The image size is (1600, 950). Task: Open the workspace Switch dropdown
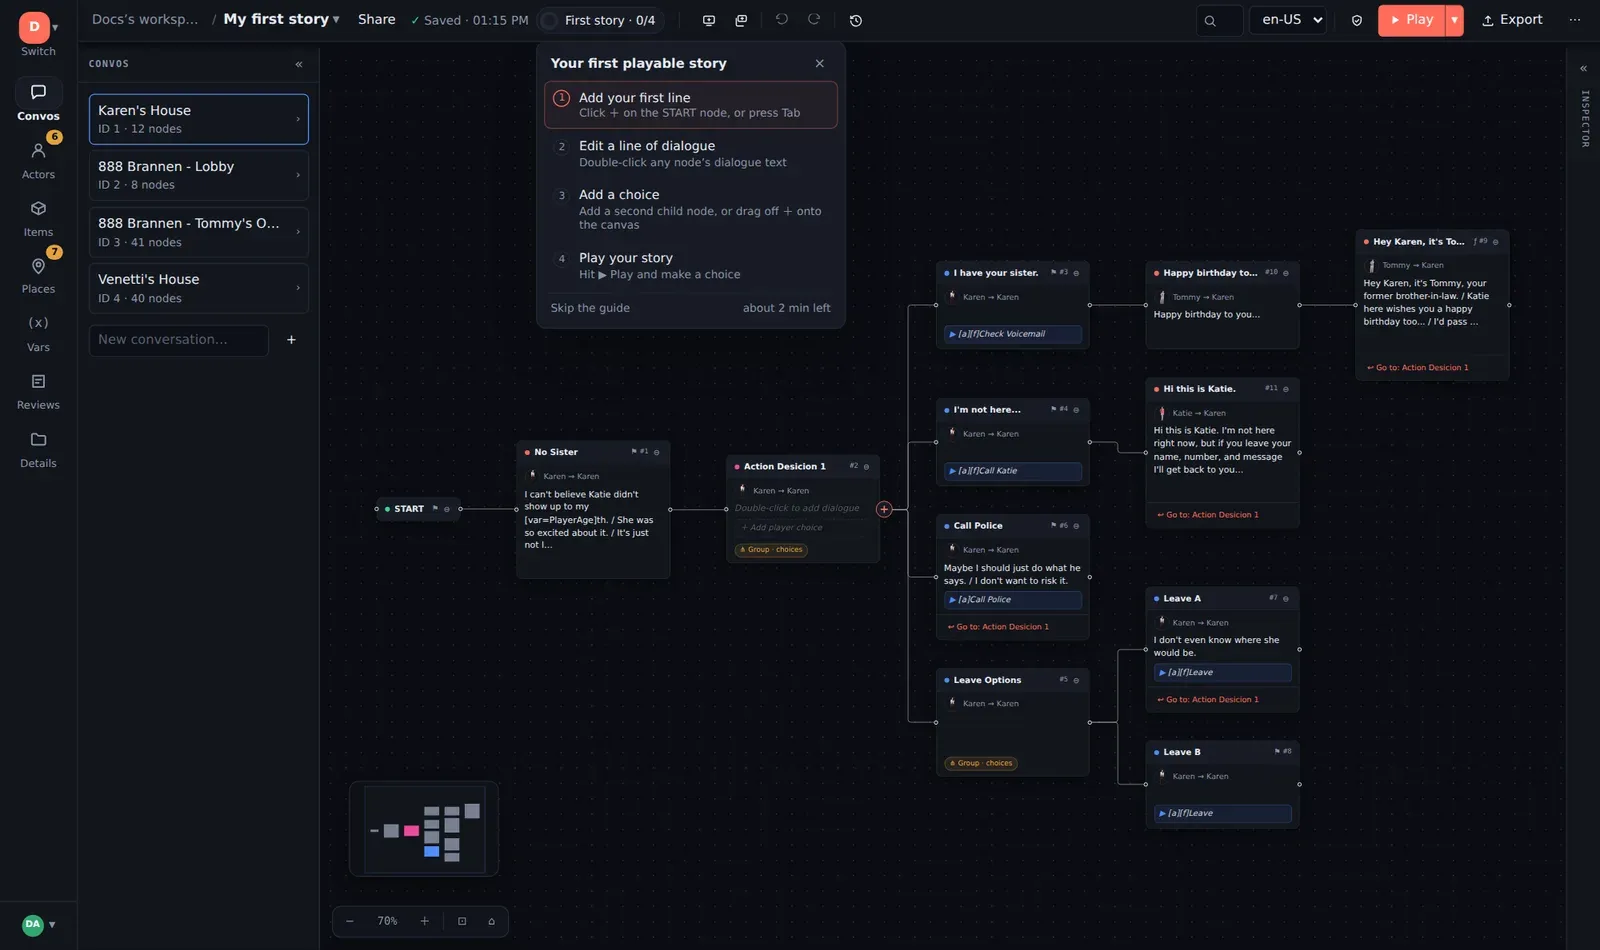click(38, 34)
